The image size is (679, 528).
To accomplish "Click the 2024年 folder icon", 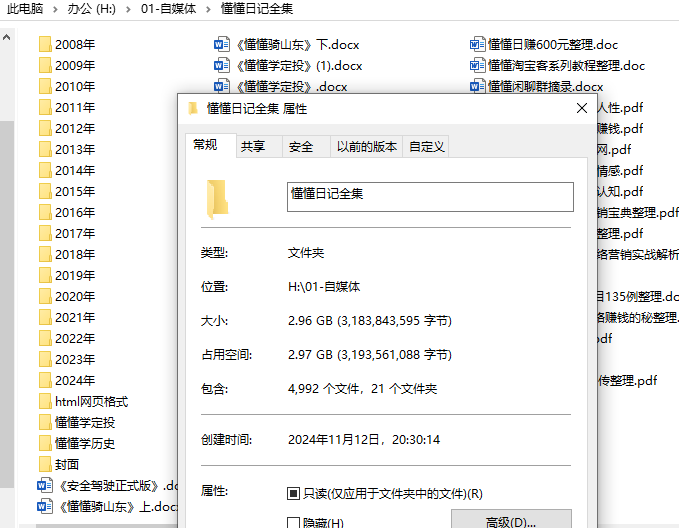I will click(45, 380).
